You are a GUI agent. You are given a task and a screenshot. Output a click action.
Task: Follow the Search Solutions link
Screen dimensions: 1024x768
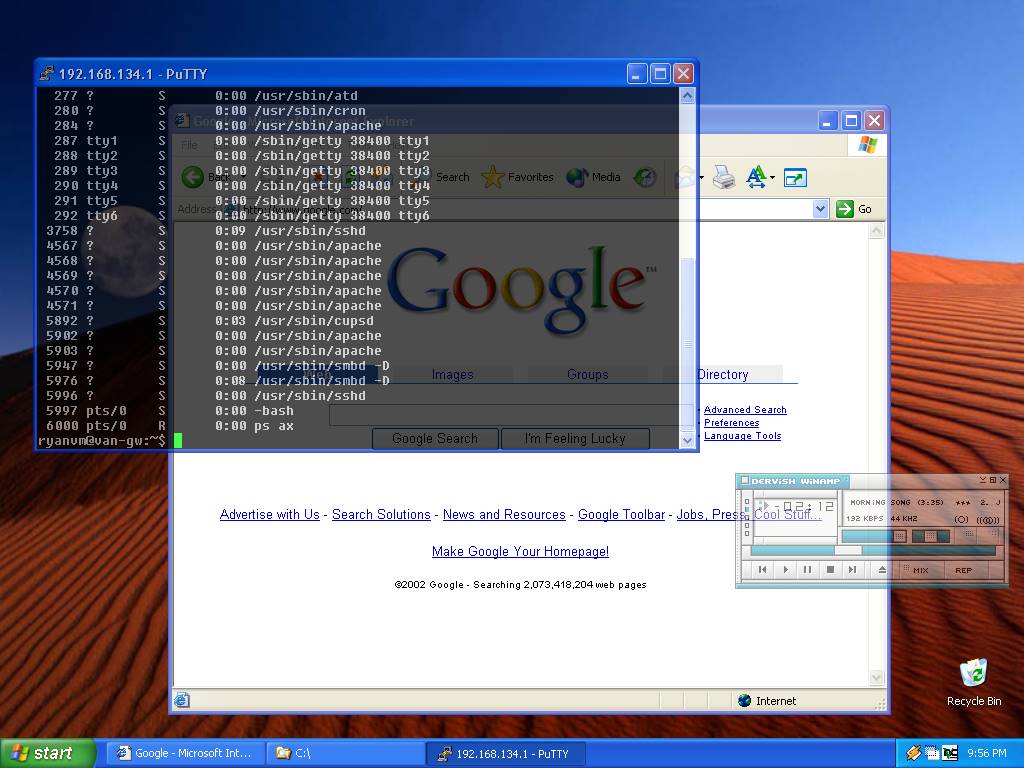[x=381, y=515]
